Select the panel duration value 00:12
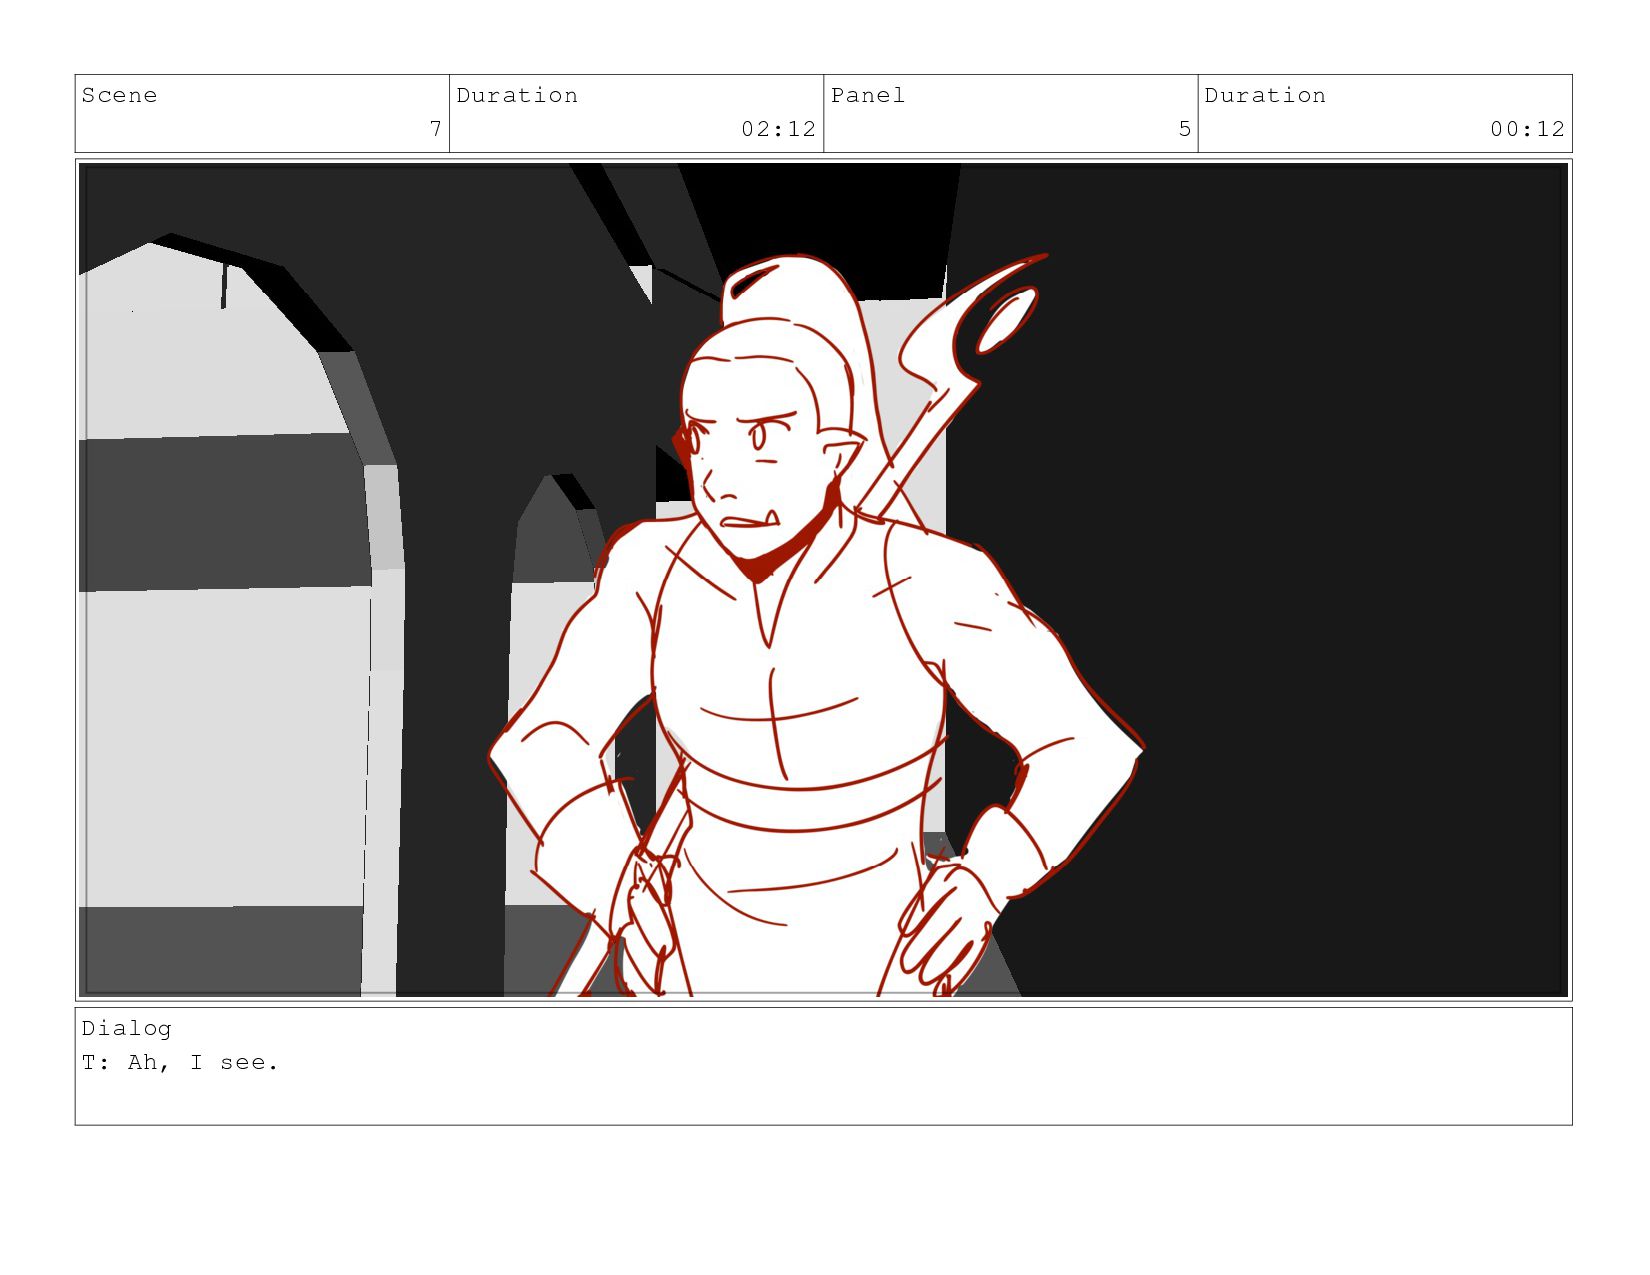Screen dimensions: 1650x1275 [1527, 129]
